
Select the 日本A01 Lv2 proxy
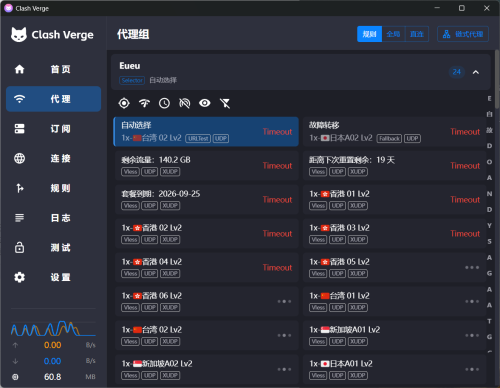point(395,369)
